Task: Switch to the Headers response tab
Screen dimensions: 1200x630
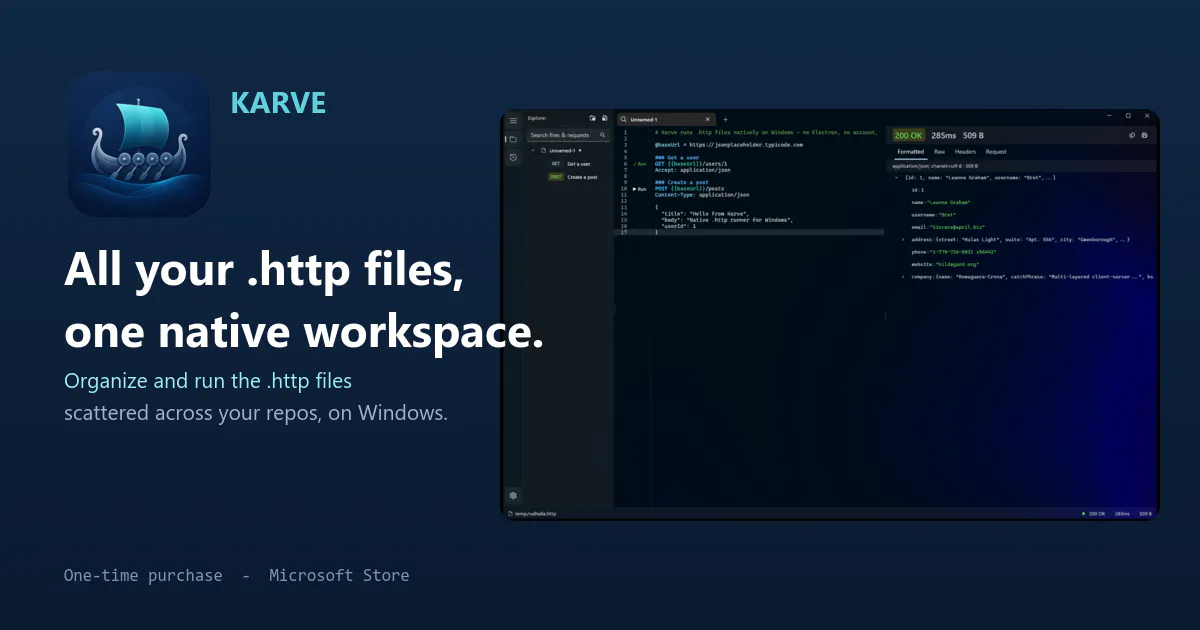Action: click(x=965, y=152)
